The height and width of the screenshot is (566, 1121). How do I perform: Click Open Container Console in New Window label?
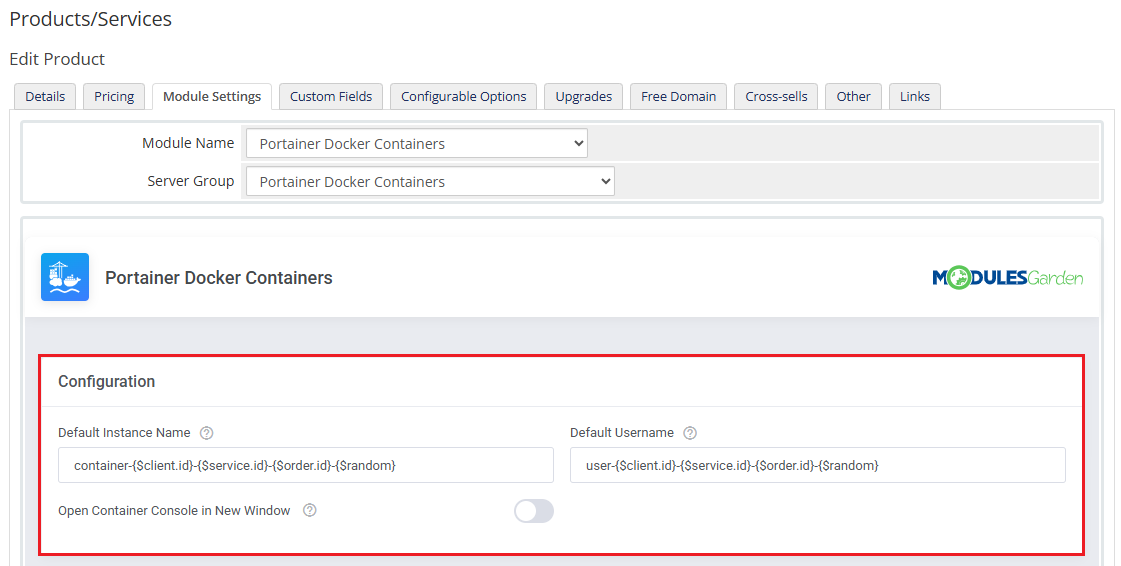pyautogui.click(x=174, y=510)
